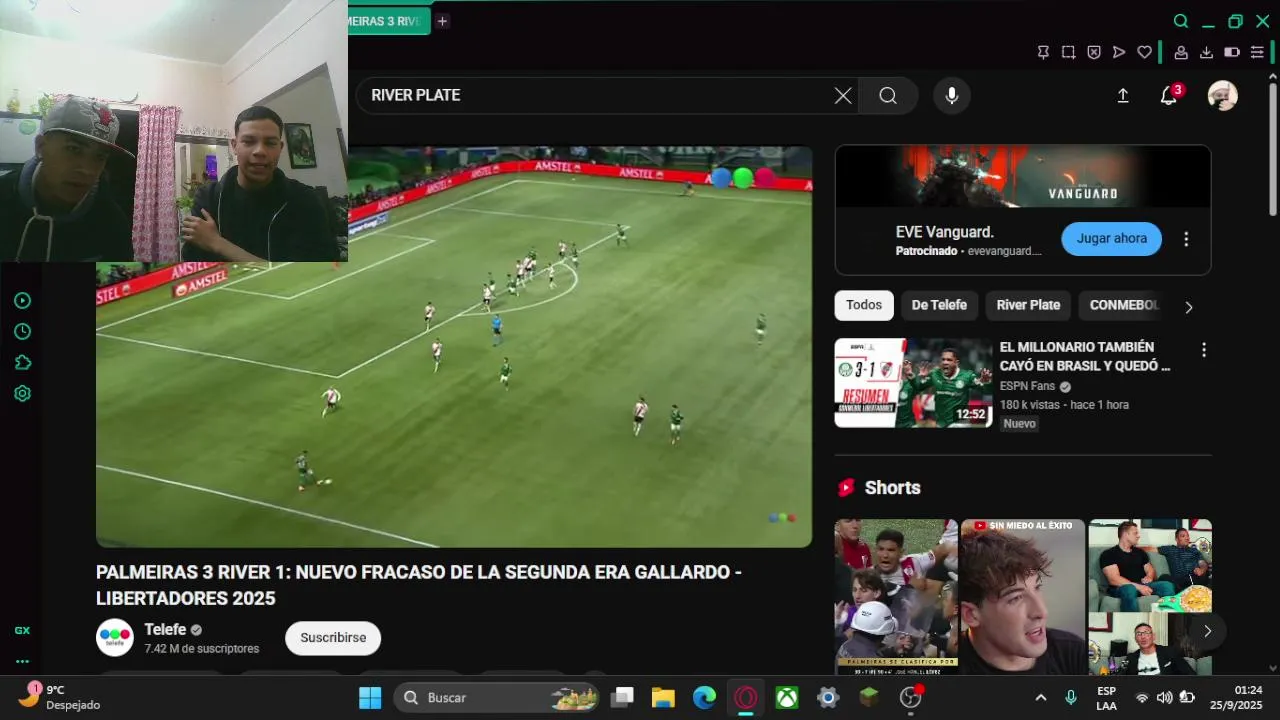The width and height of the screenshot is (1280, 720).
Task: Open EL MILLONARIO TAMBIÉN CAYÓ video title
Action: tap(1085, 356)
